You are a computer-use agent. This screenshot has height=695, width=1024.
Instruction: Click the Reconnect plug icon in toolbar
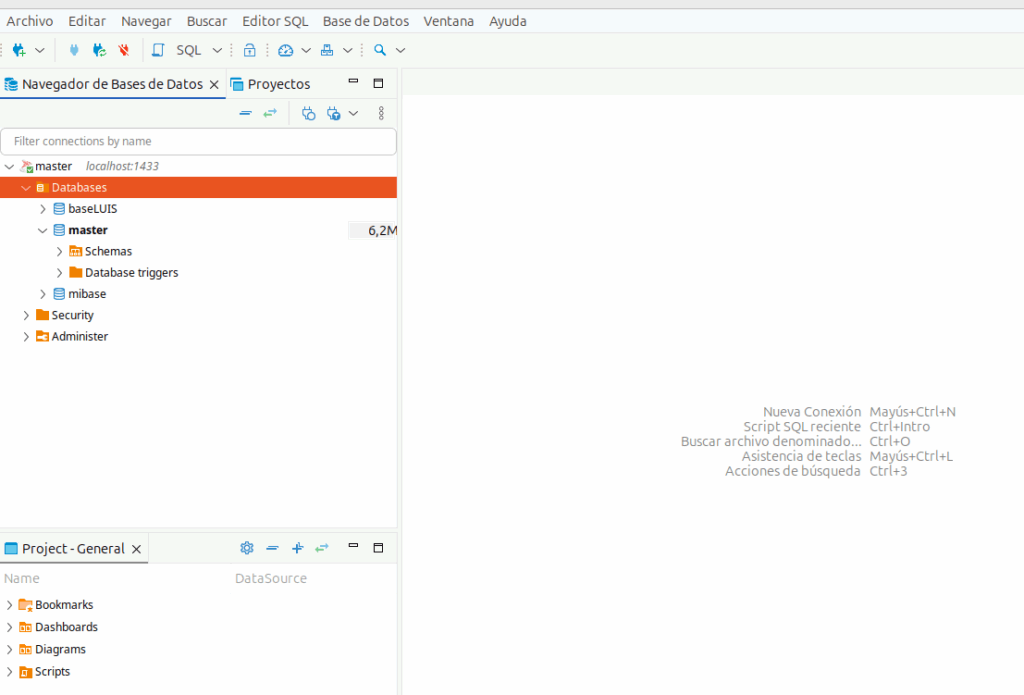[99, 50]
